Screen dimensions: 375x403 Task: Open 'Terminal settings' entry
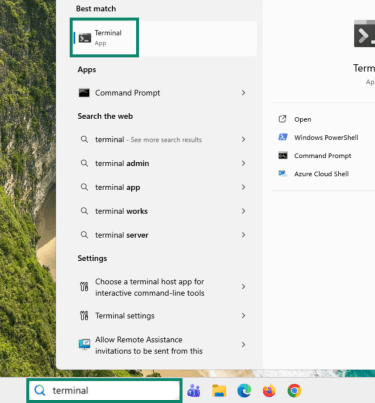click(x=125, y=316)
